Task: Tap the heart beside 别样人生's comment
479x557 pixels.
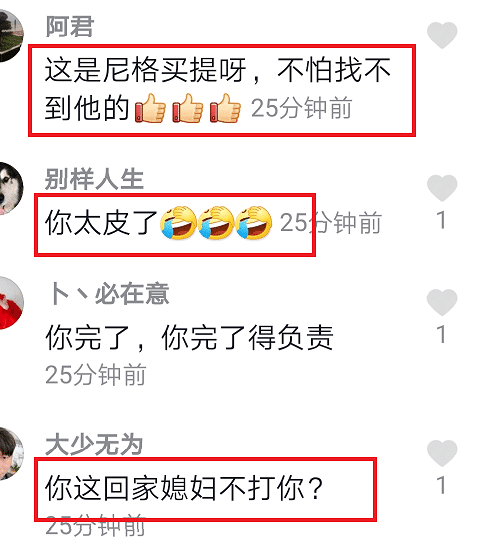Action: pyautogui.click(x=442, y=188)
